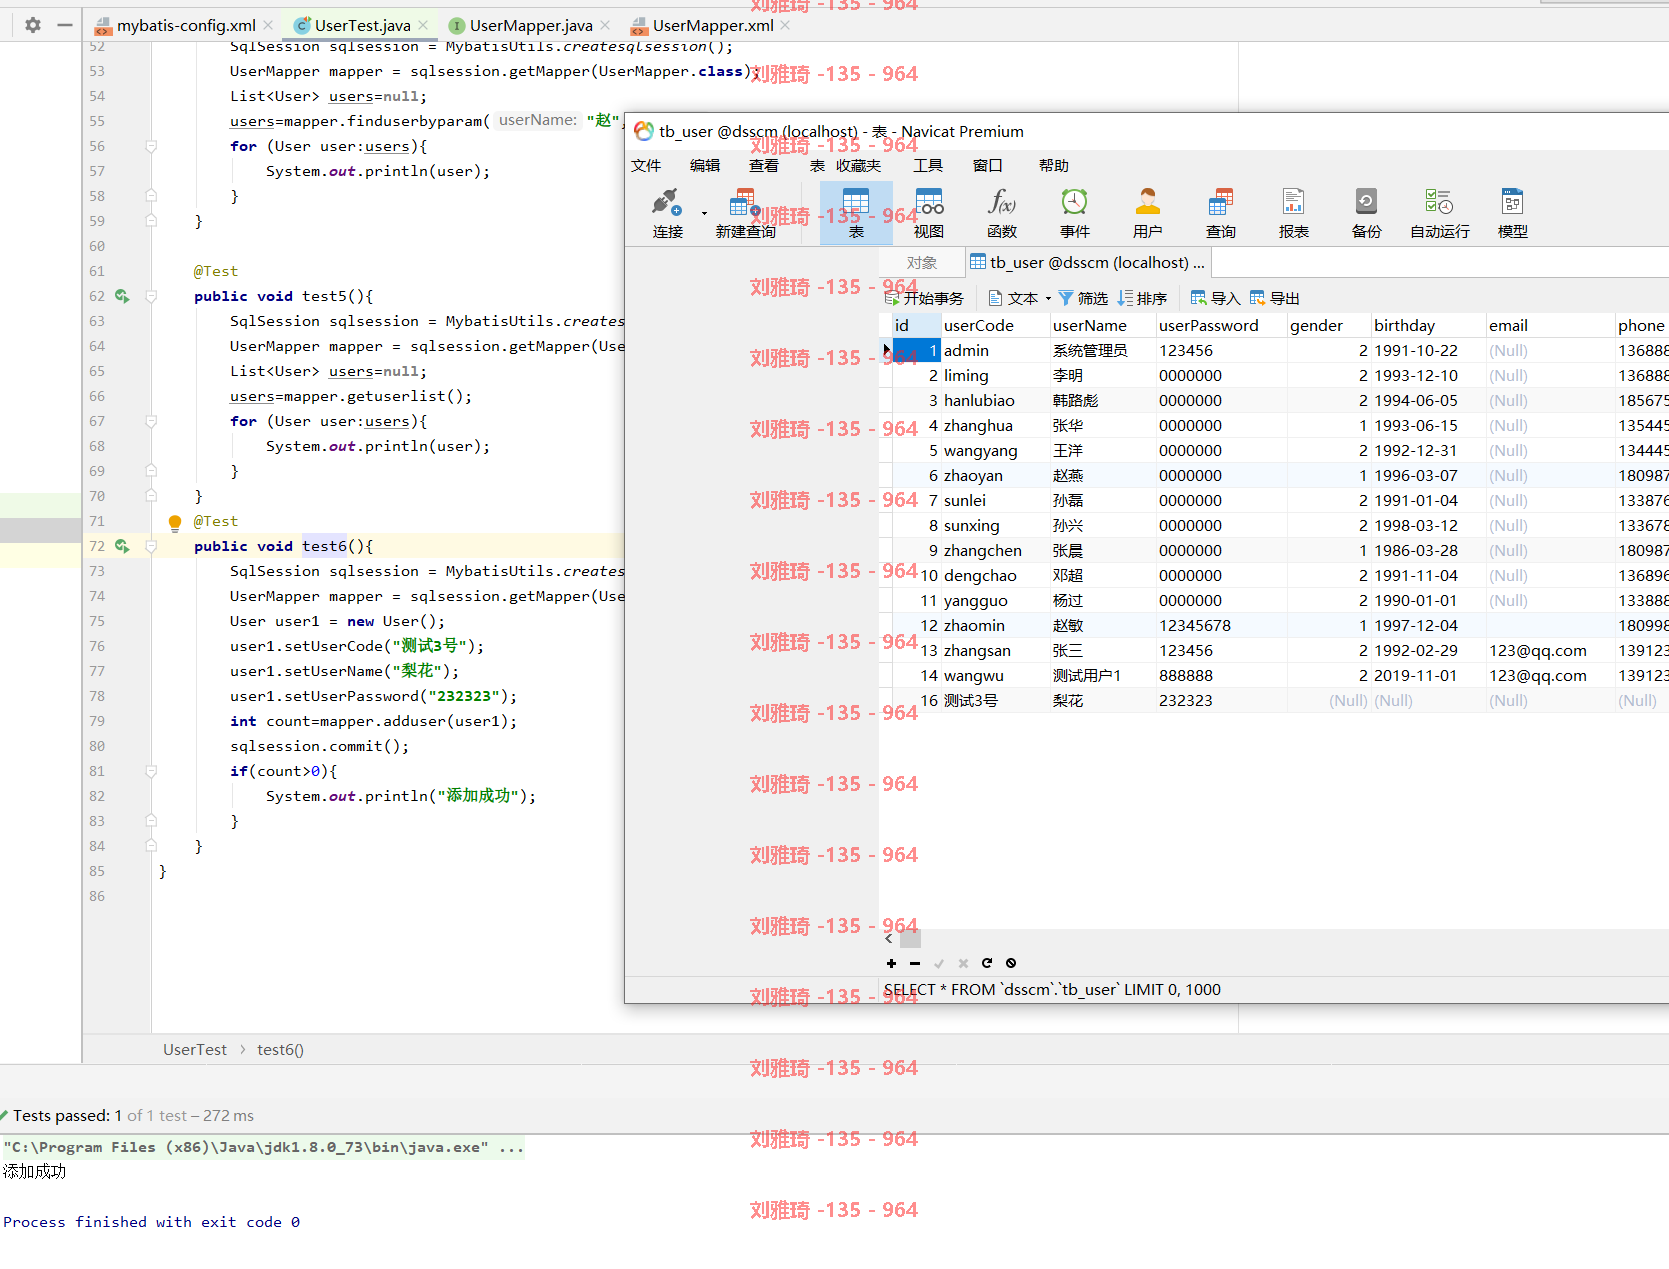Click the hide panel minus icon
This screenshot has height=1269, width=1669.
pos(65,25)
